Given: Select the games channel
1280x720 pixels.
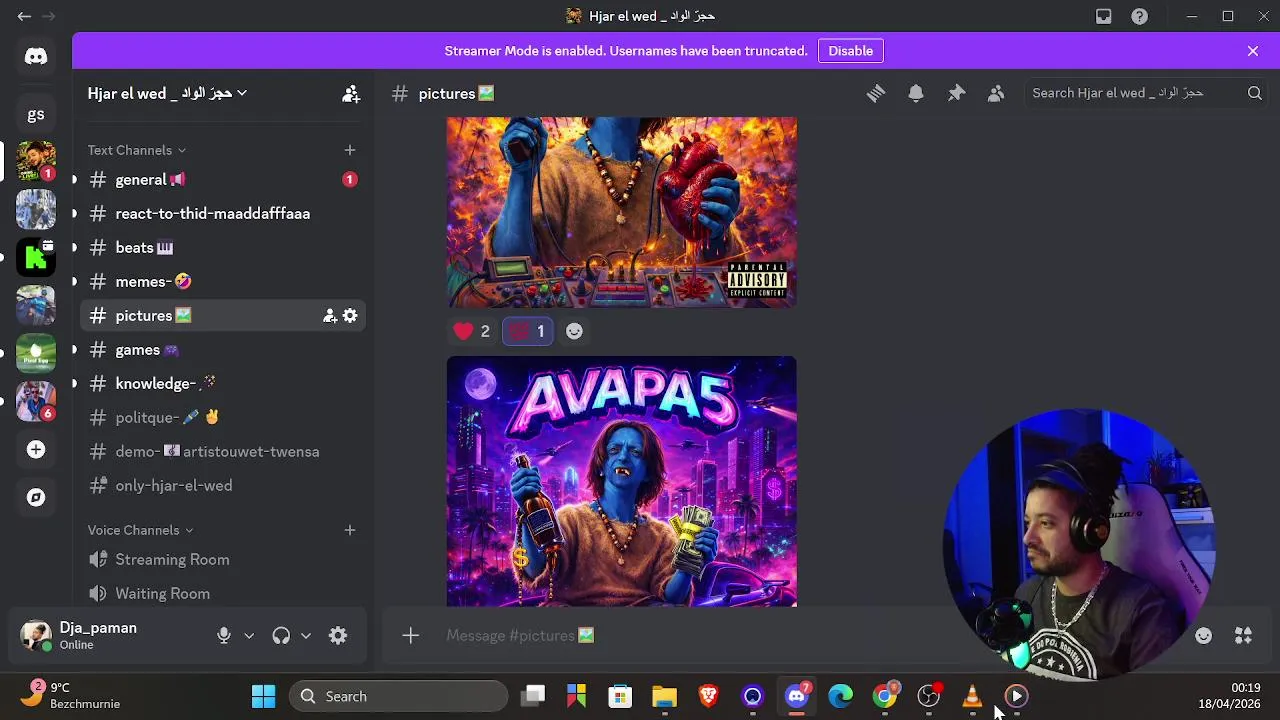Looking at the screenshot, I should click(222, 350).
